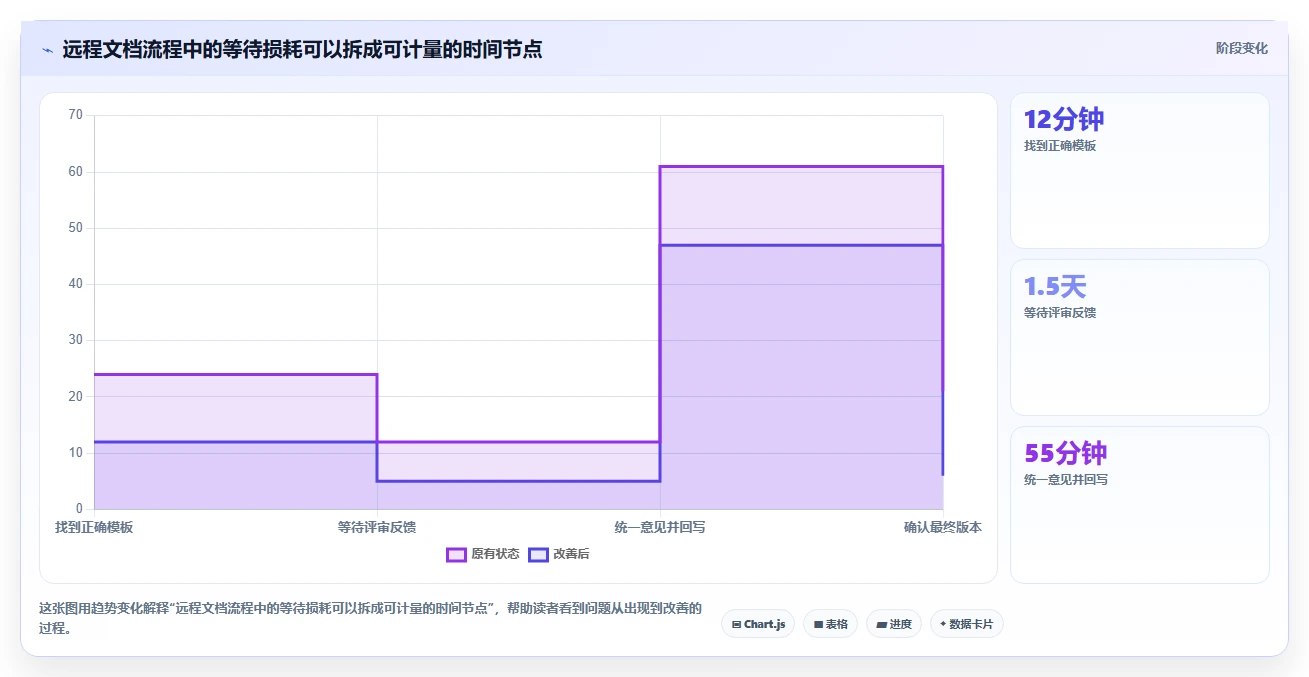The height and width of the screenshot is (677, 1309).
Task: Click y-axis value 10
Action: pyautogui.click(x=75, y=453)
